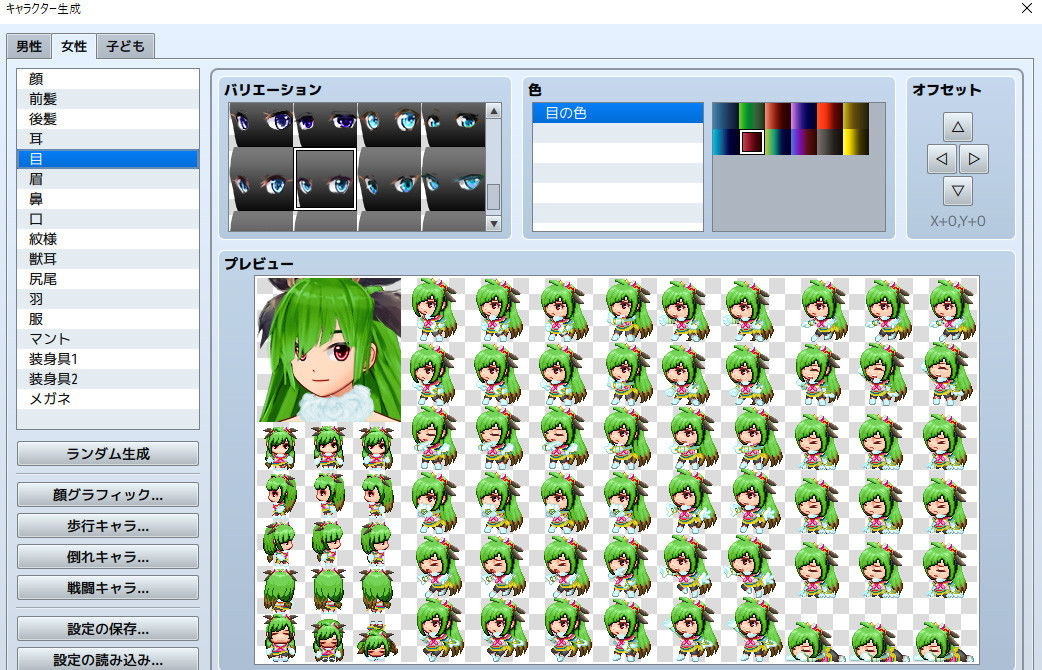Open the 戦闘キャラ battle character dialog

tap(107, 588)
